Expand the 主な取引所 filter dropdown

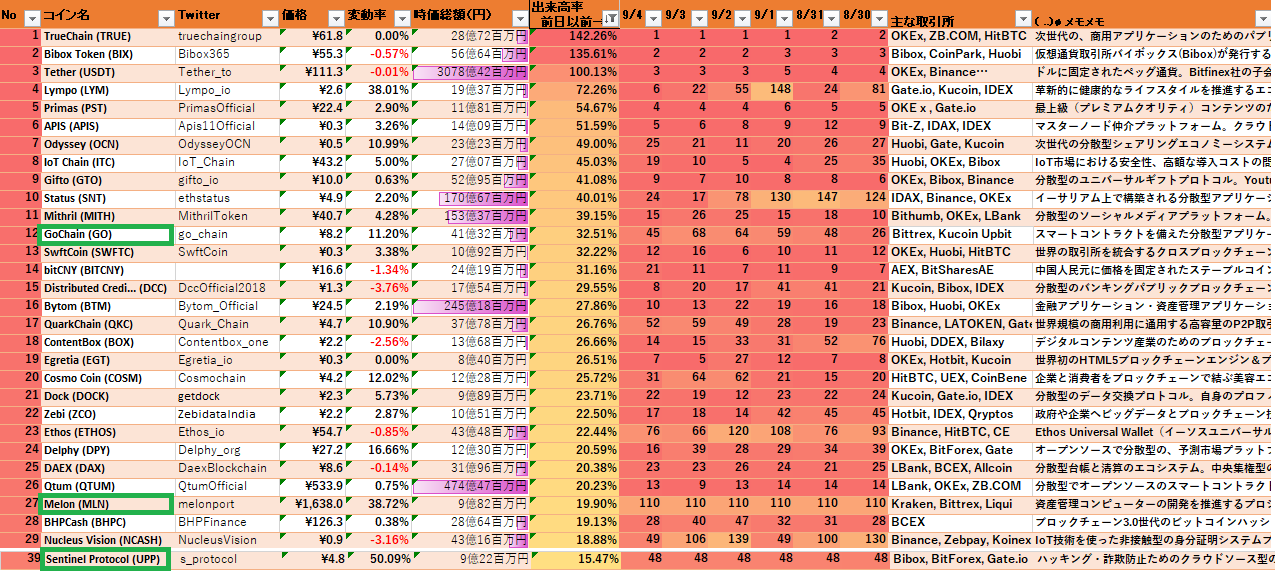(x=1022, y=18)
